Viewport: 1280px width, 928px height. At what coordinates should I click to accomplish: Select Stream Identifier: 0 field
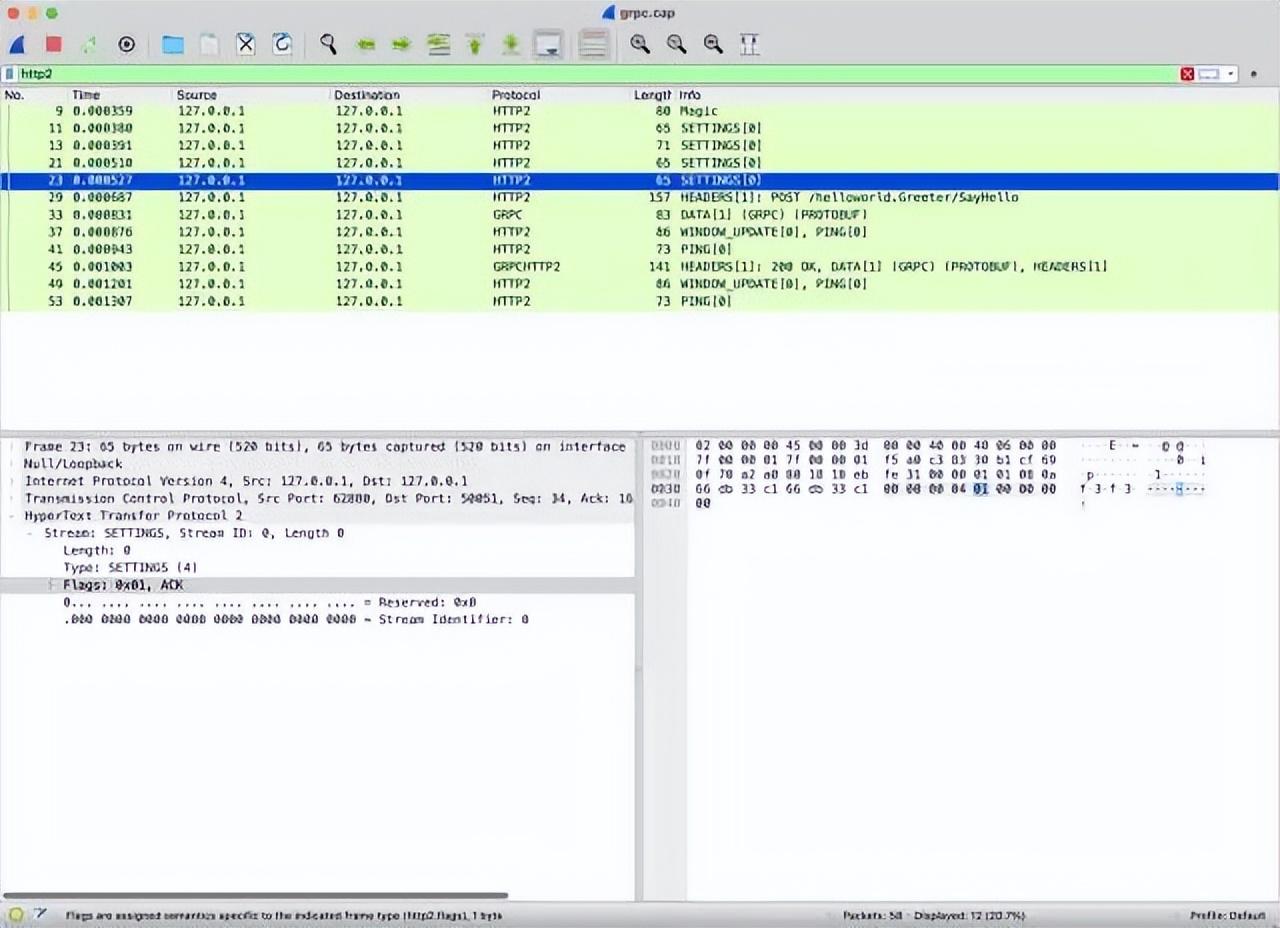296,620
